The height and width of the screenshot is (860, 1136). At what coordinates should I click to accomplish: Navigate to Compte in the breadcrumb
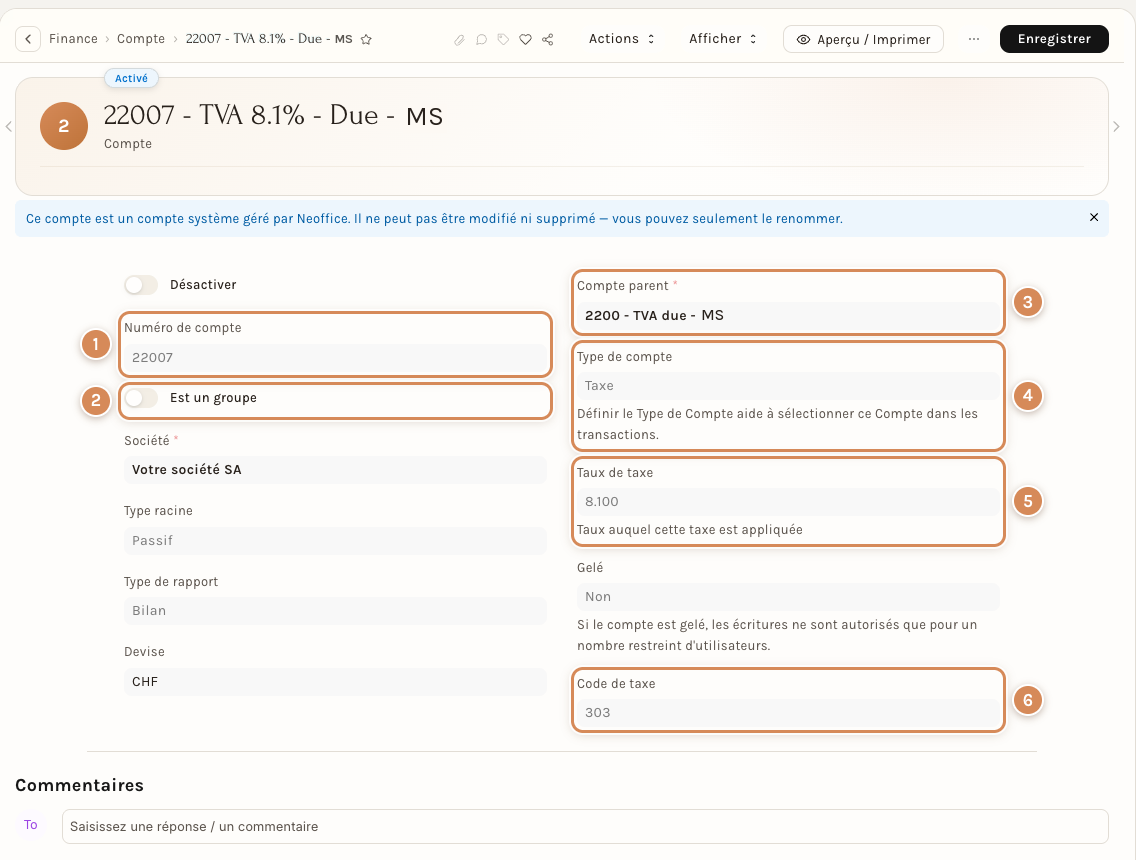tap(141, 39)
